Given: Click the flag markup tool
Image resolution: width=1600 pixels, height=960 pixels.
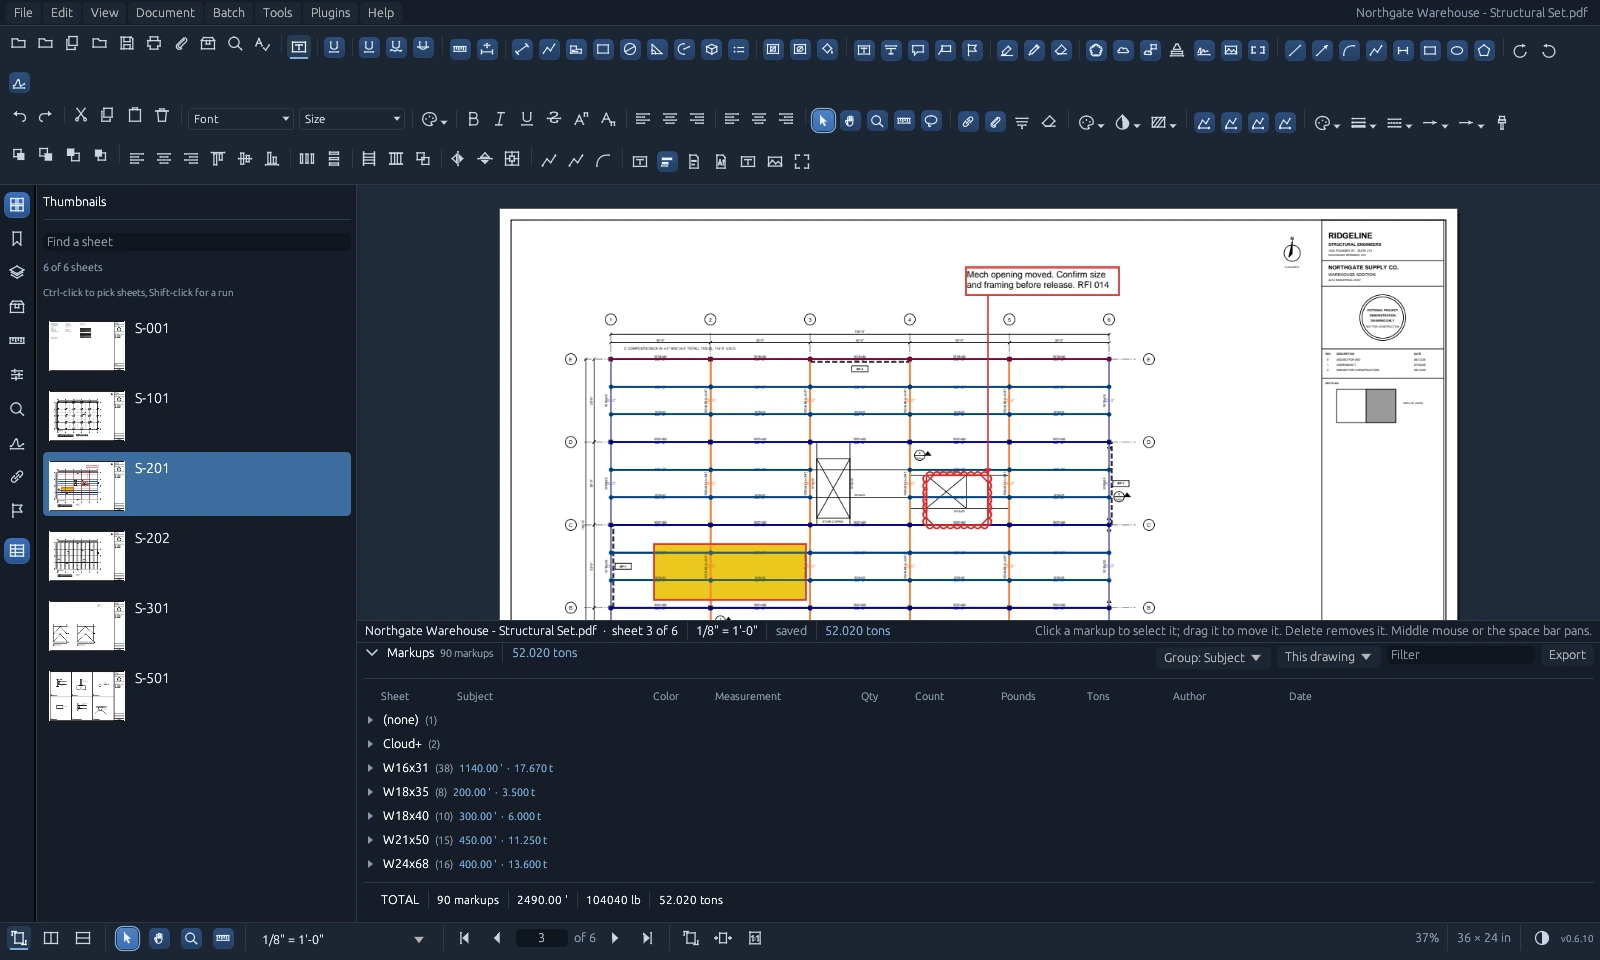Looking at the screenshot, I should coord(972,50).
